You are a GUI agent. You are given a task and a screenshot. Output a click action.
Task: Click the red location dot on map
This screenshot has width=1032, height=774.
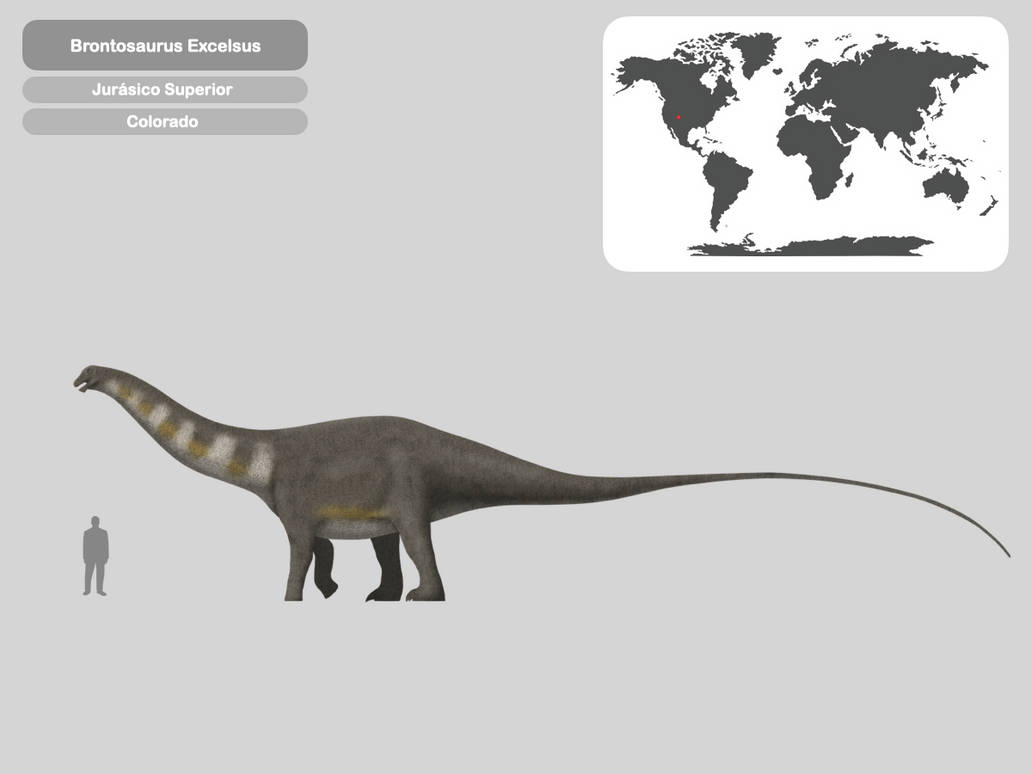coord(678,117)
